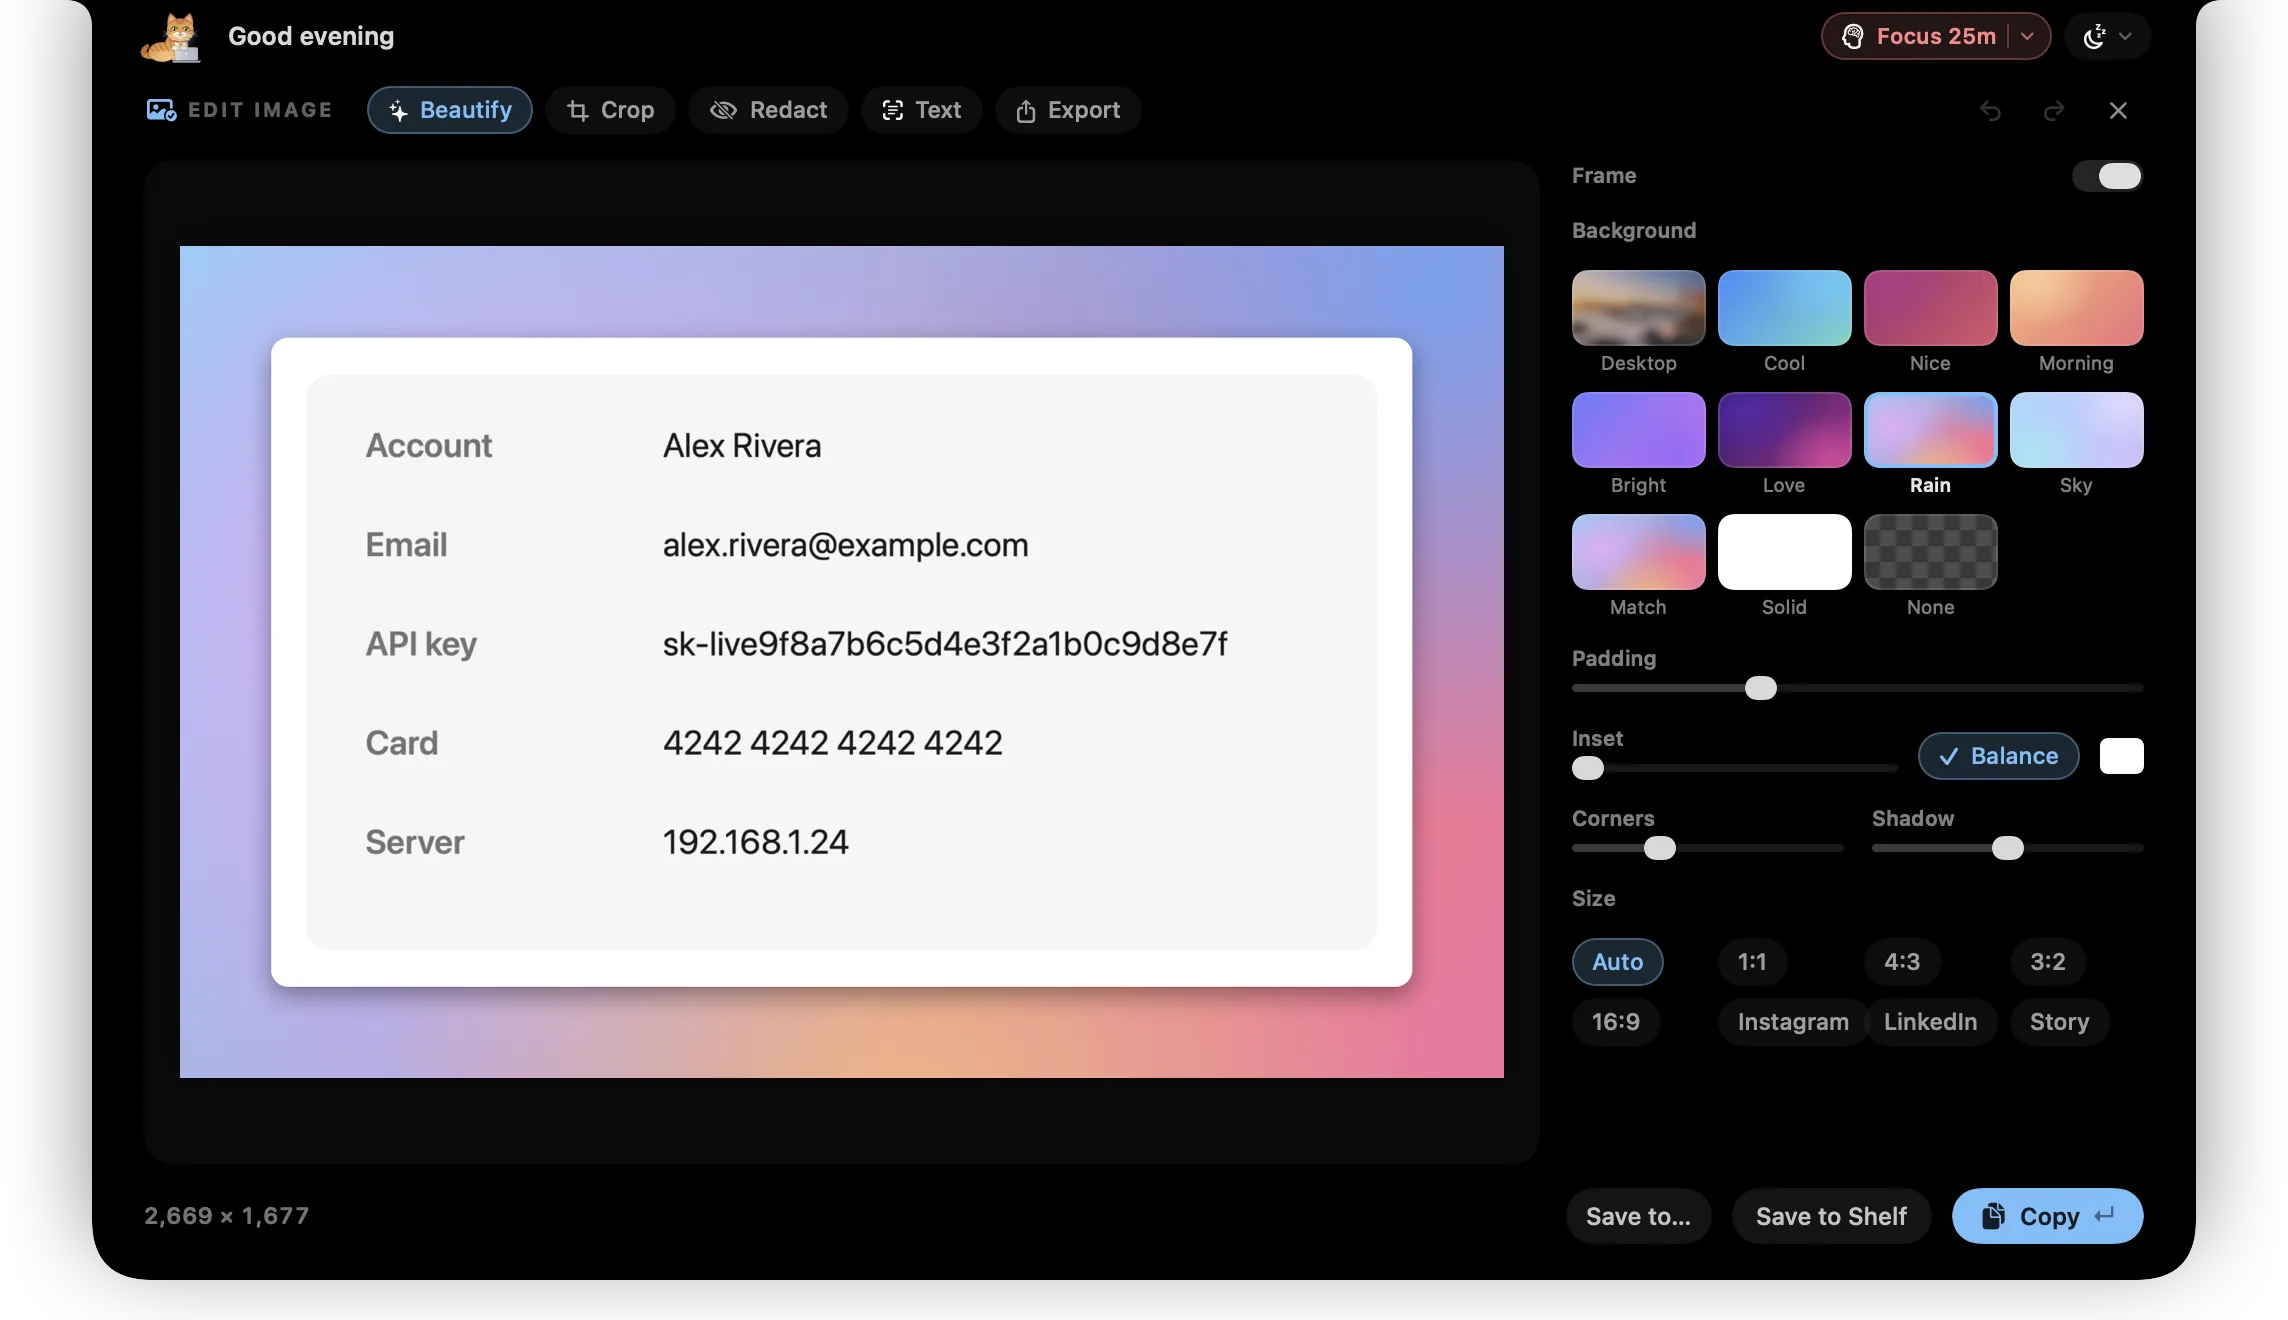Viewport: 2288px width, 1320px height.
Task: Click the Corners slider handle
Action: (1660, 848)
